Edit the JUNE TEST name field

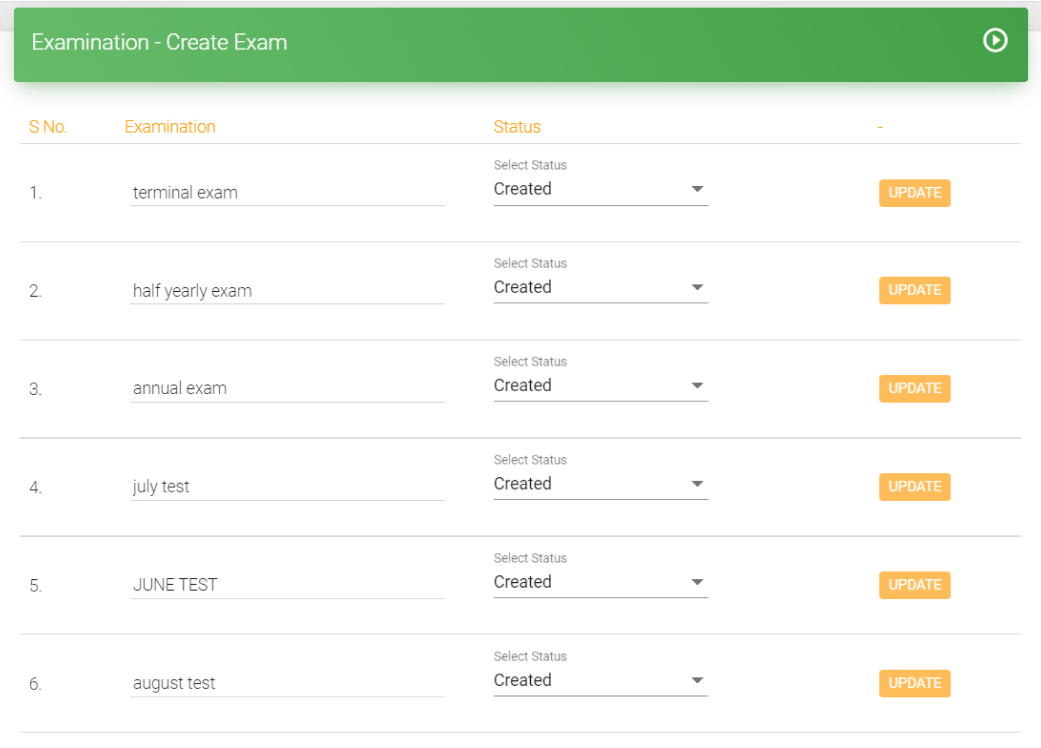coord(287,585)
